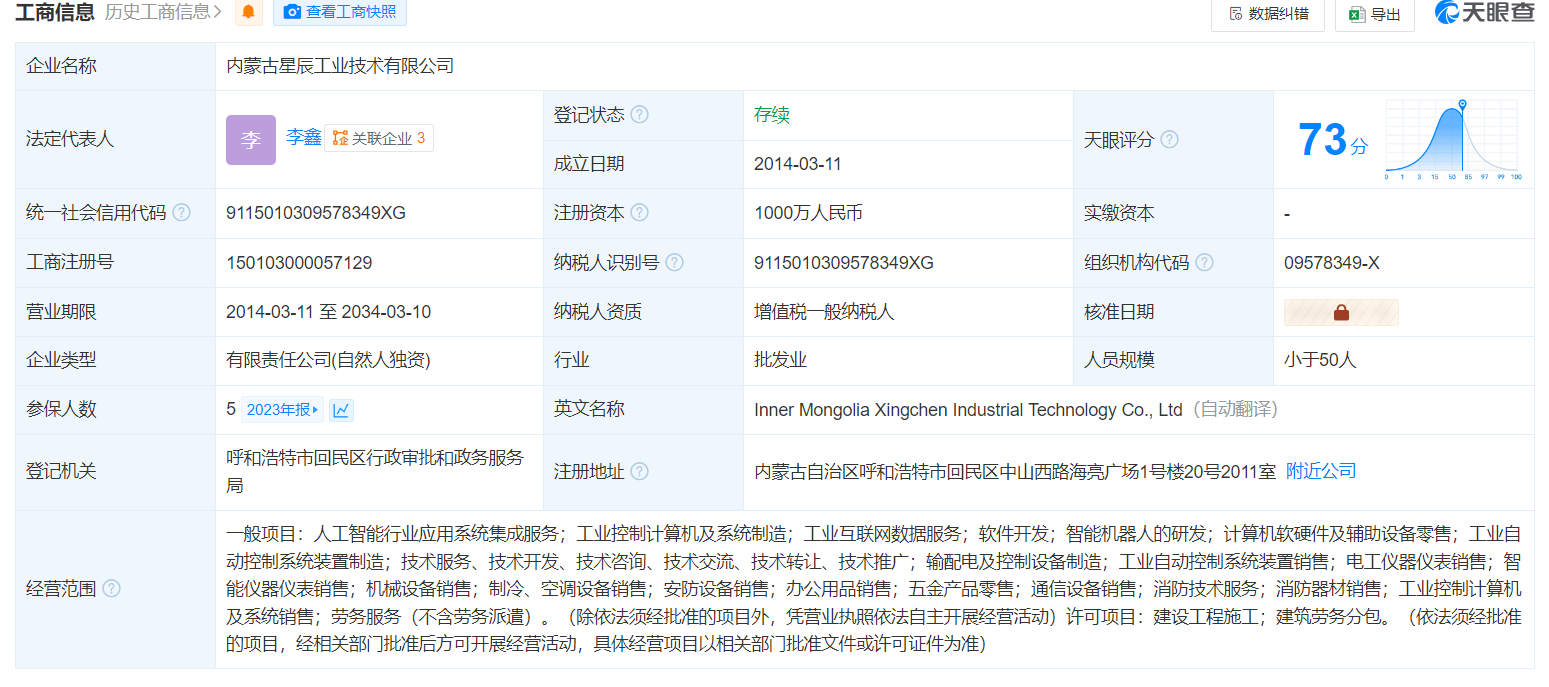The width and height of the screenshot is (1549, 687).
Task: Select the 工商信息 heading
Action: tap(55, 12)
